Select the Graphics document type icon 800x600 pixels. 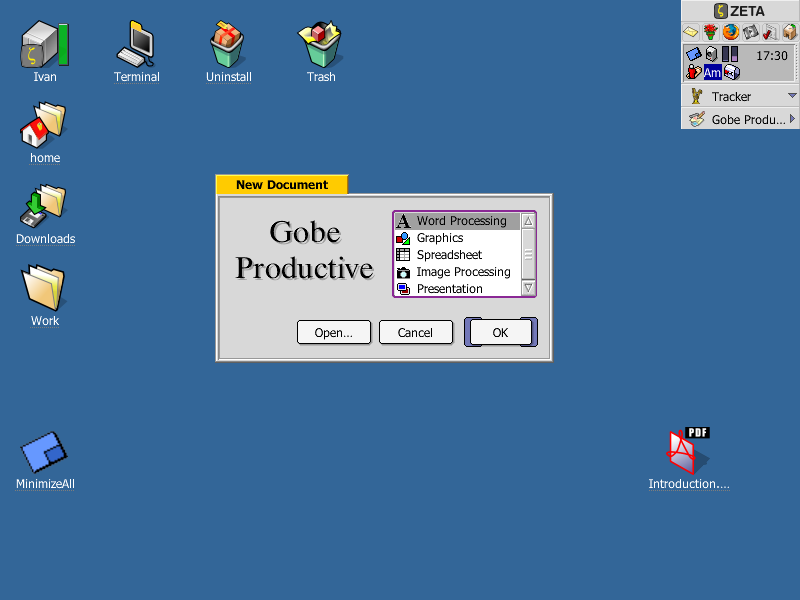tap(403, 238)
